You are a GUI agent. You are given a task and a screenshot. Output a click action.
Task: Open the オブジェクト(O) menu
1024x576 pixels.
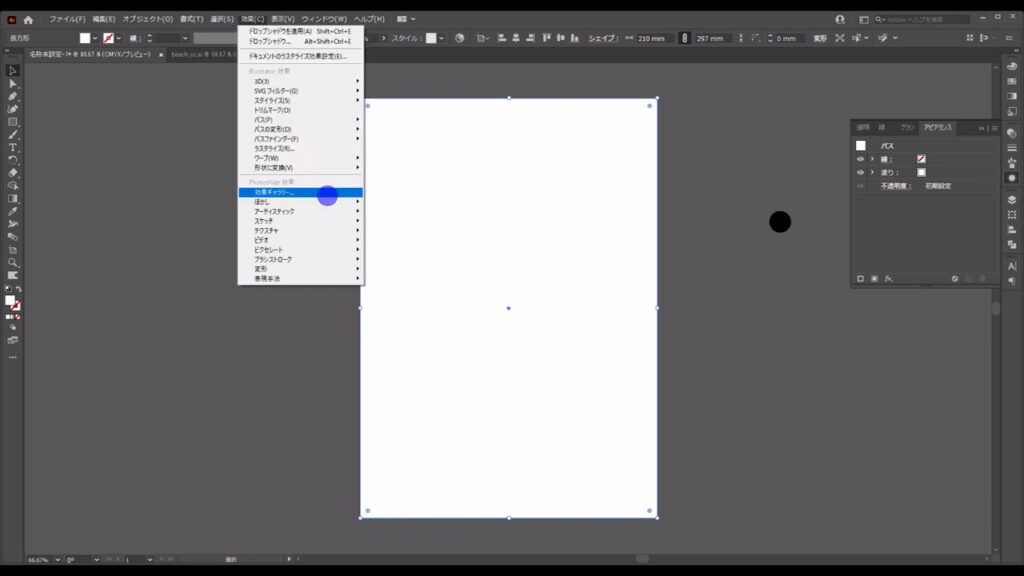(148, 20)
